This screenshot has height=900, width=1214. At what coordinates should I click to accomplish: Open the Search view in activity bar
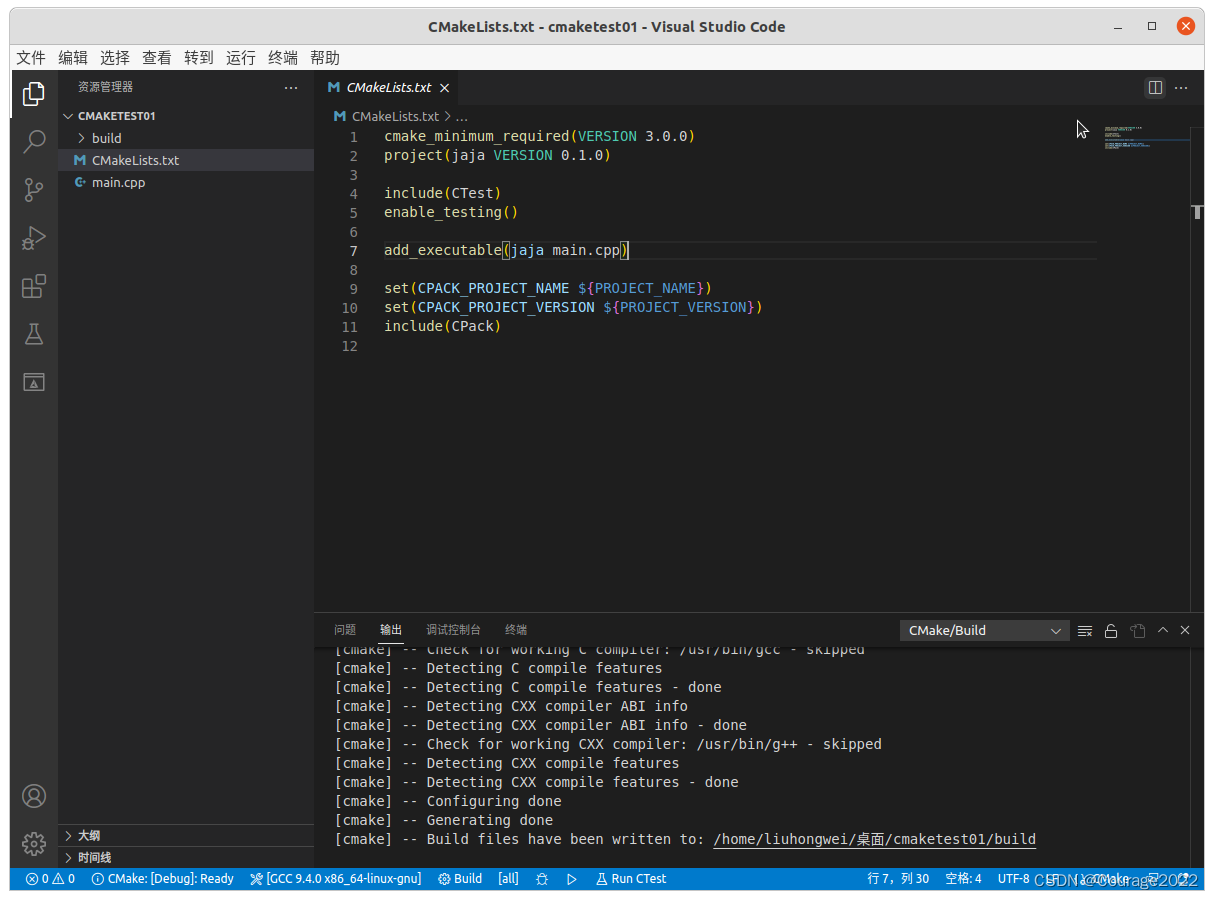(x=34, y=141)
